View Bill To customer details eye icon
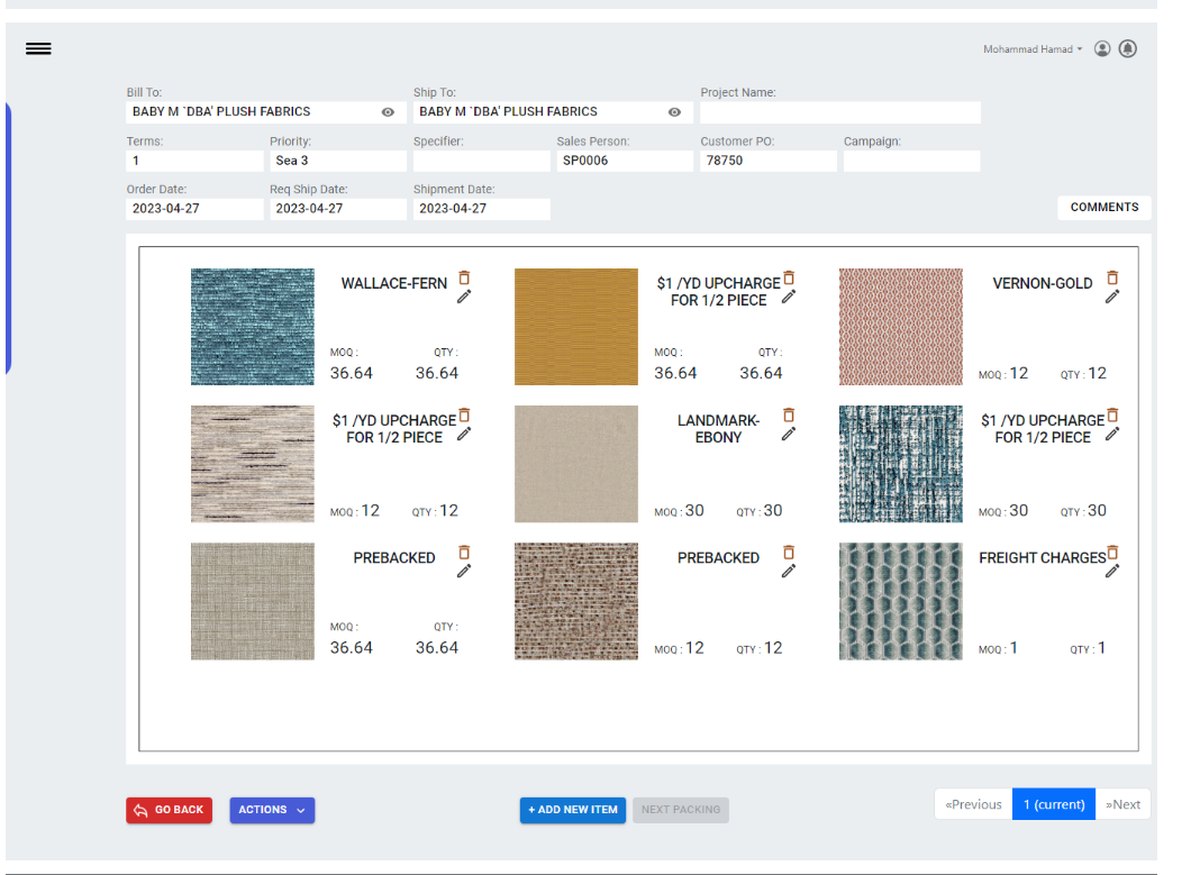Screen dimensions: 1200x875 tap(388, 112)
